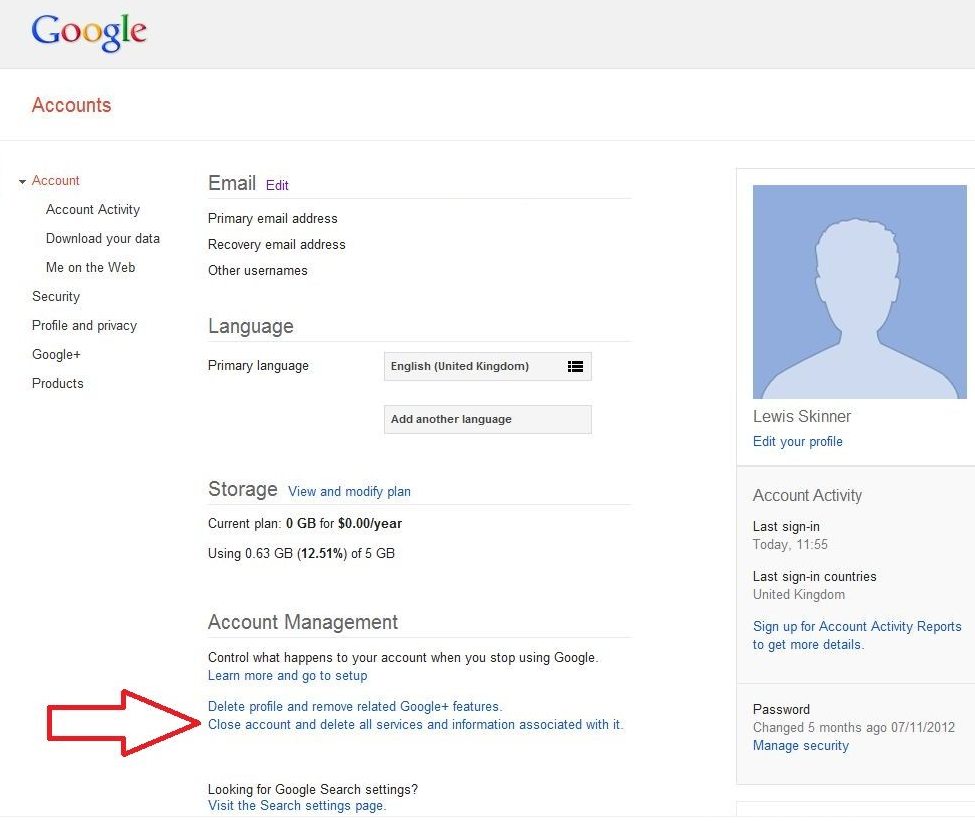The width and height of the screenshot is (975, 838).
Task: Click Add another language button
Action: (x=488, y=419)
